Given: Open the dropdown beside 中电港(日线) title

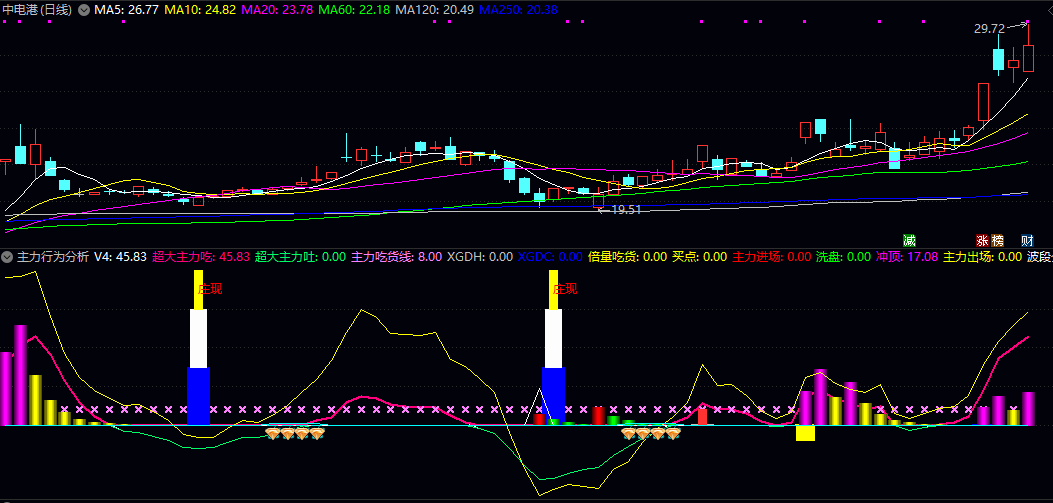Looking at the screenshot, I should tap(83, 10).
